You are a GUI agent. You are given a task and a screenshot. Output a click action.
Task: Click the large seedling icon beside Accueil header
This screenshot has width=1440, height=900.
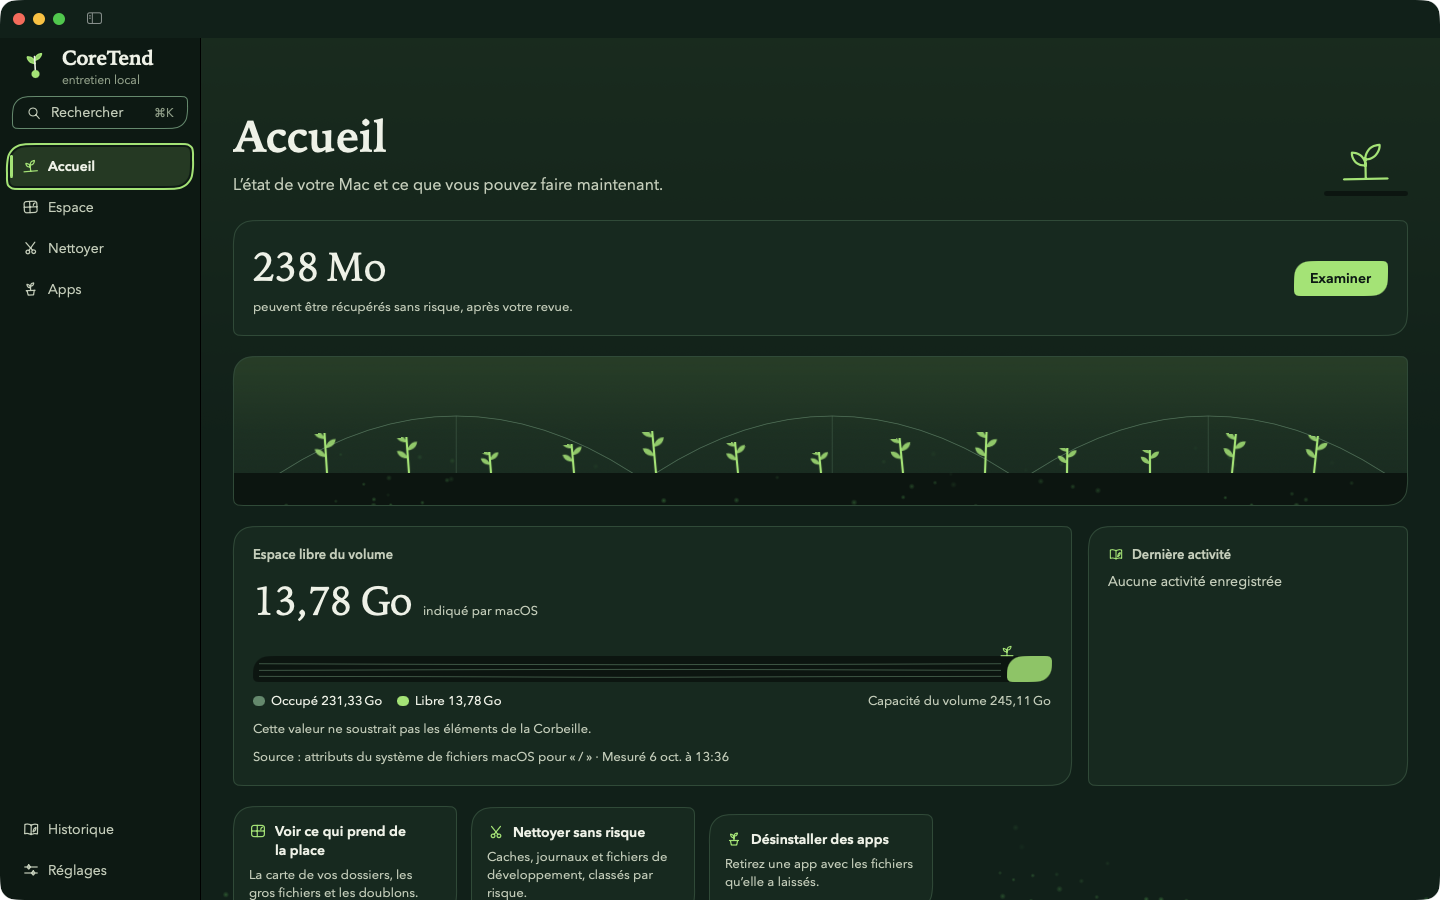pos(1366,162)
